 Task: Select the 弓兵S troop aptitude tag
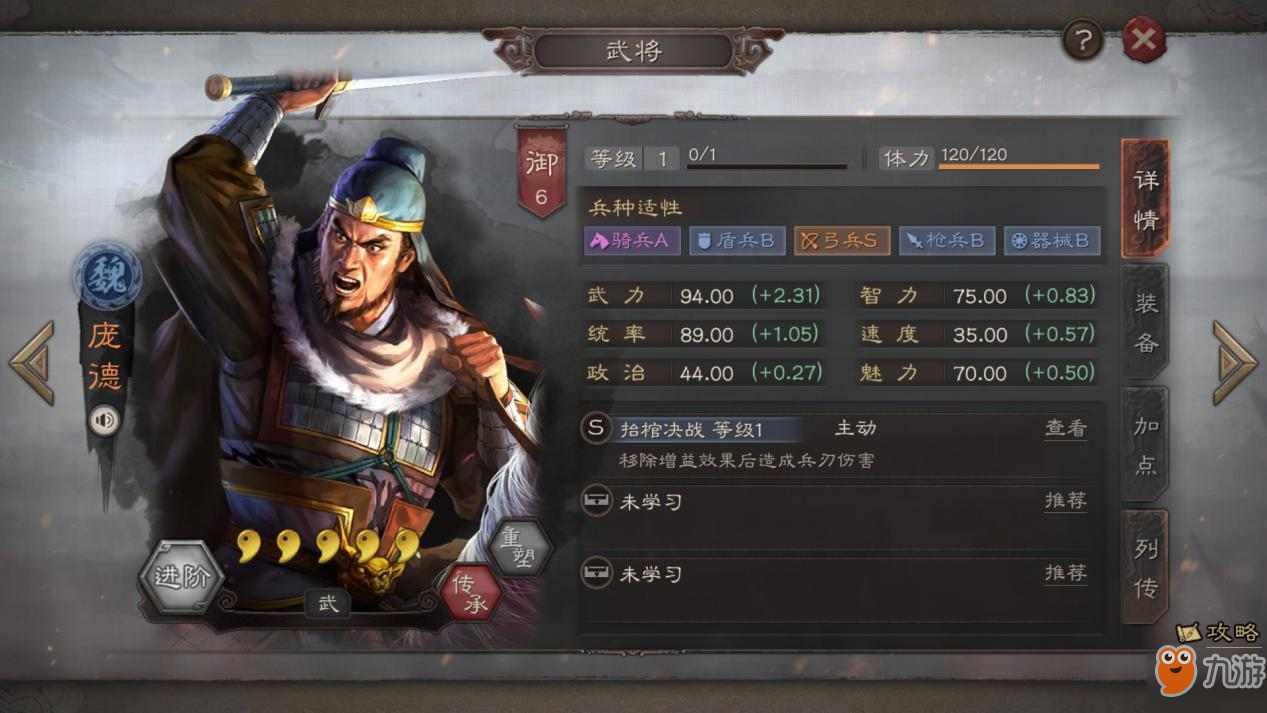(x=842, y=240)
